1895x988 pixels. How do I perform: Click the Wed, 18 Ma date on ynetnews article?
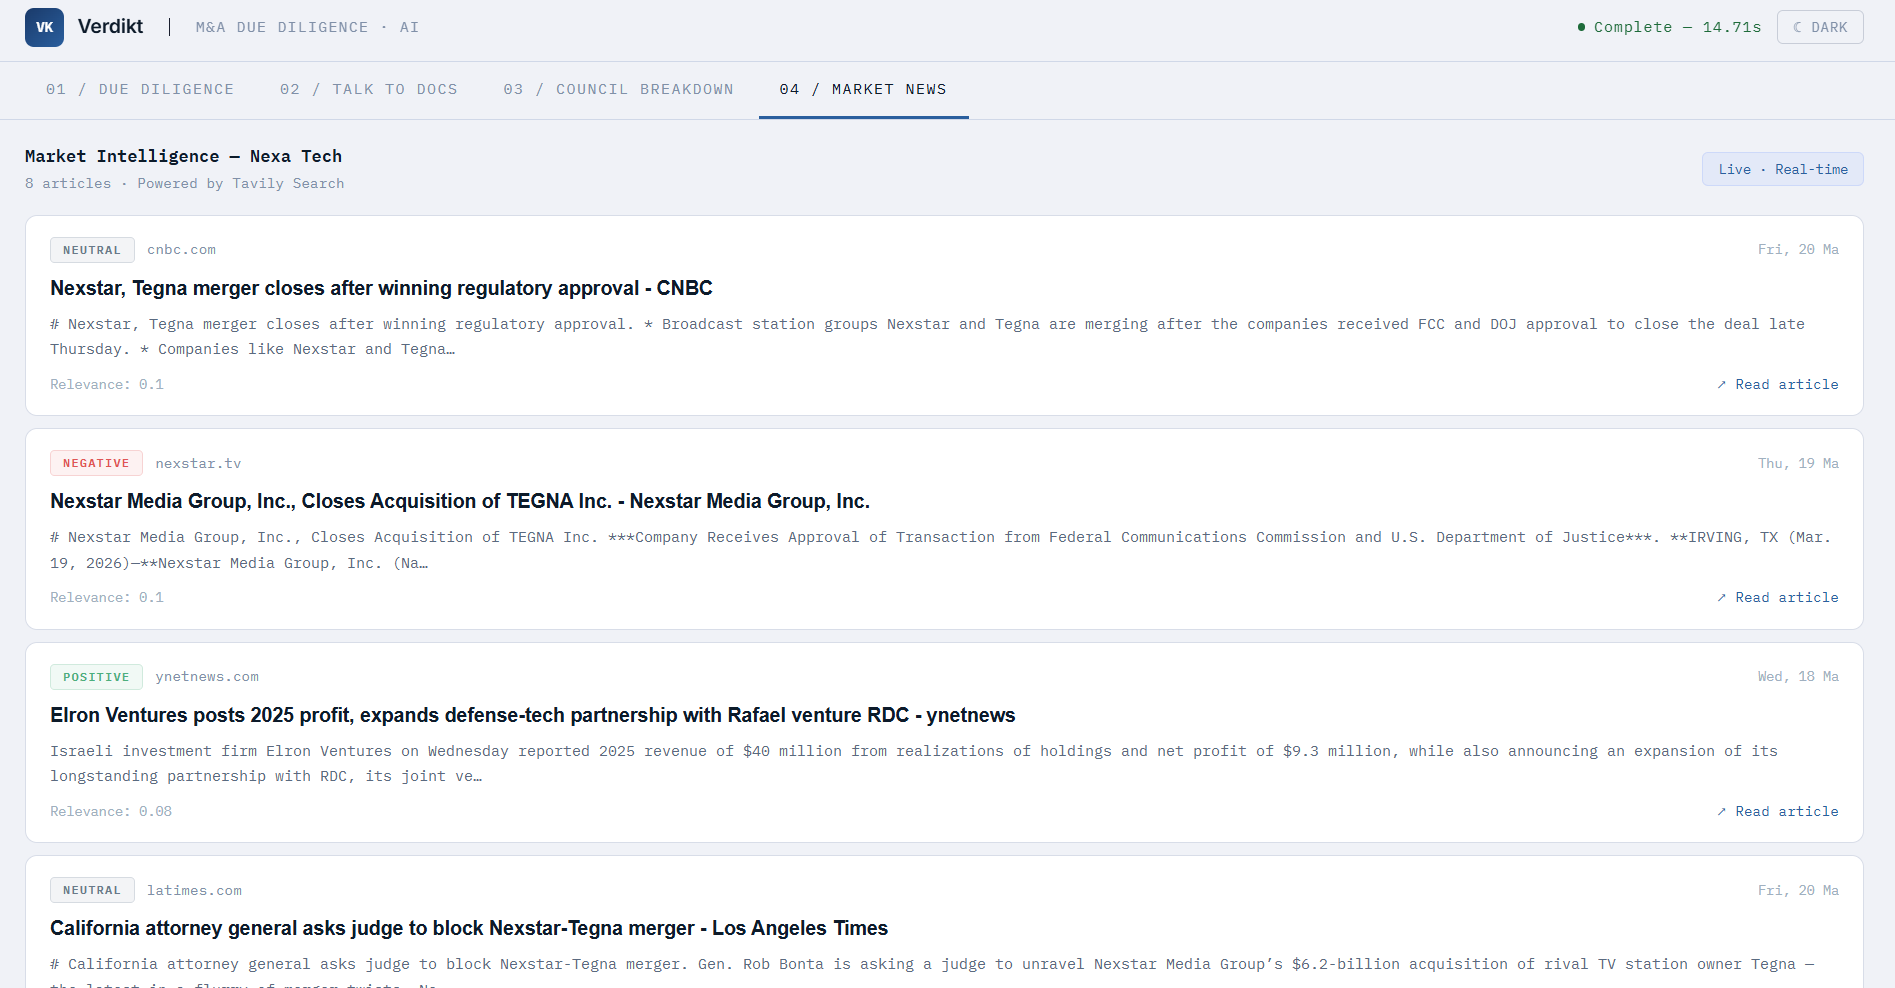coord(1798,677)
